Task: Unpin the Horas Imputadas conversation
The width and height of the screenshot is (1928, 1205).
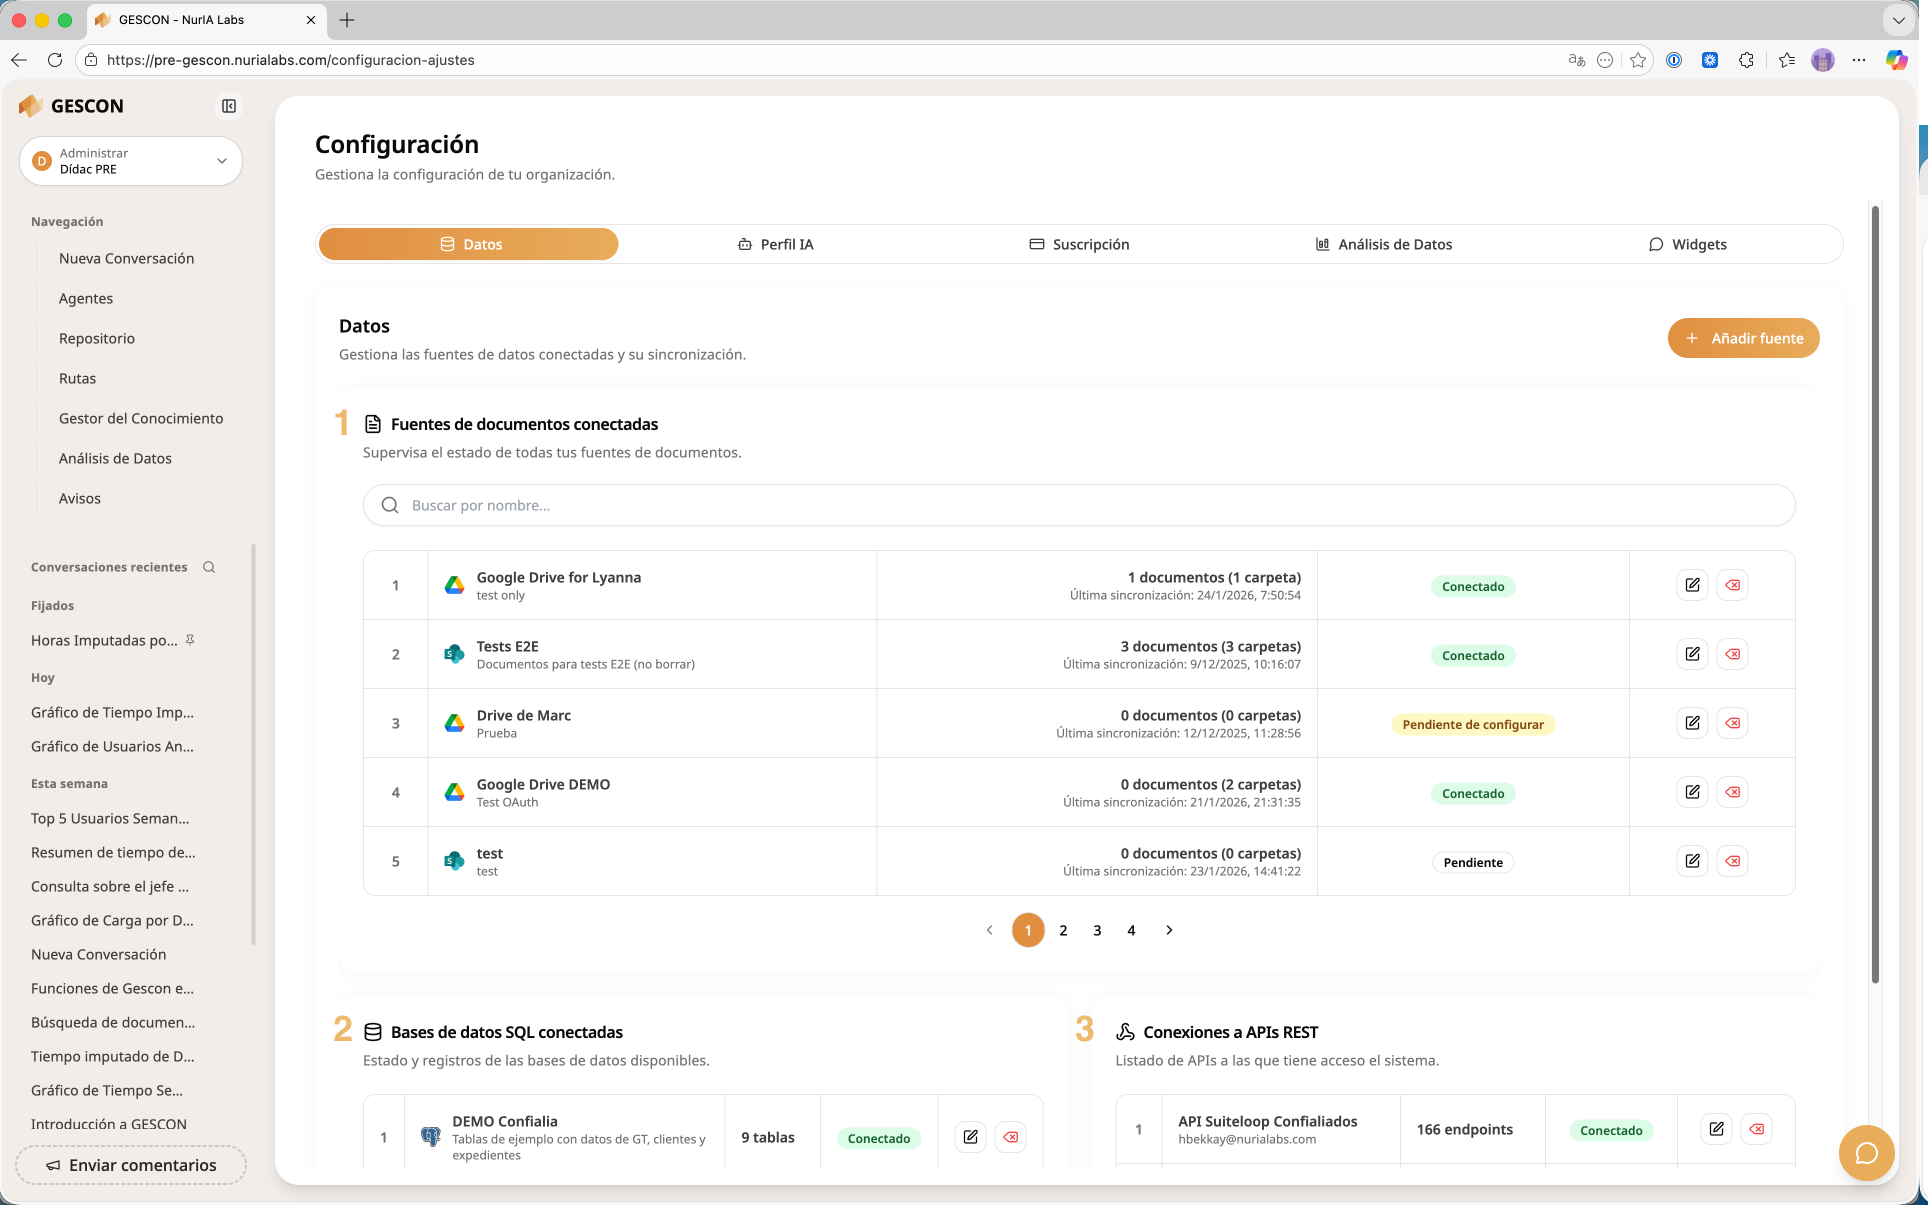Action: [x=190, y=640]
